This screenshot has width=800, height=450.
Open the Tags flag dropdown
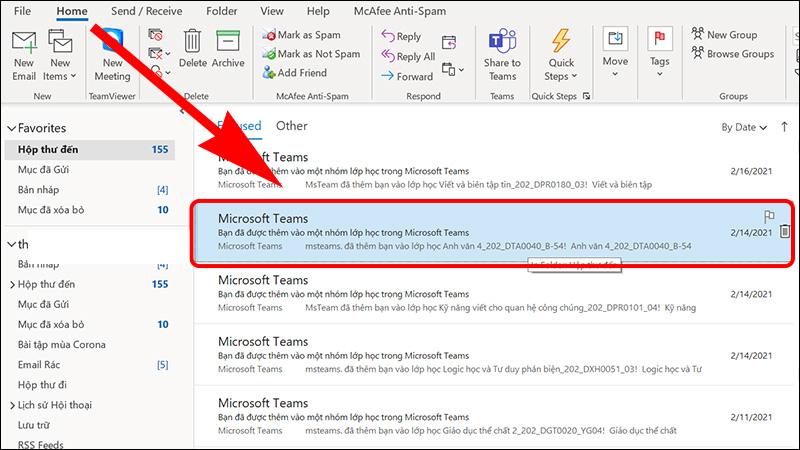[659, 53]
